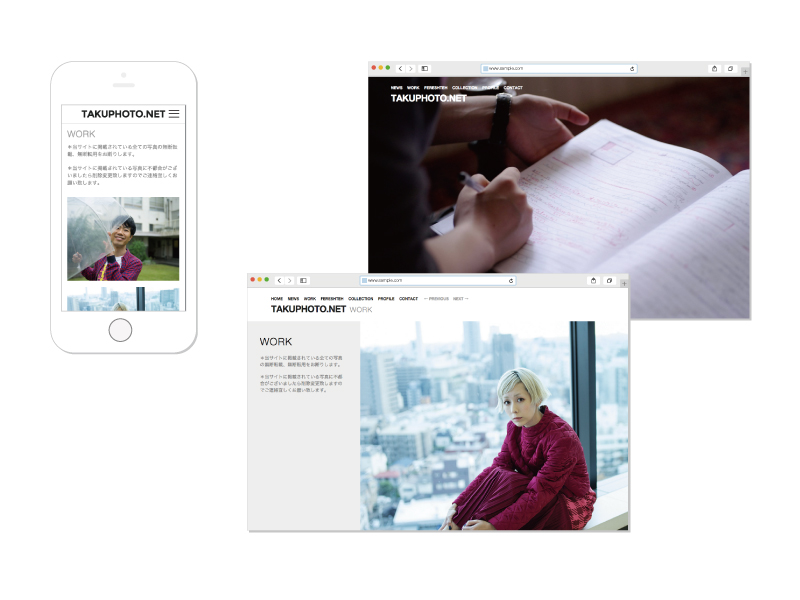
Task: Select COLLECTION in the back site navigation
Action: tap(464, 88)
